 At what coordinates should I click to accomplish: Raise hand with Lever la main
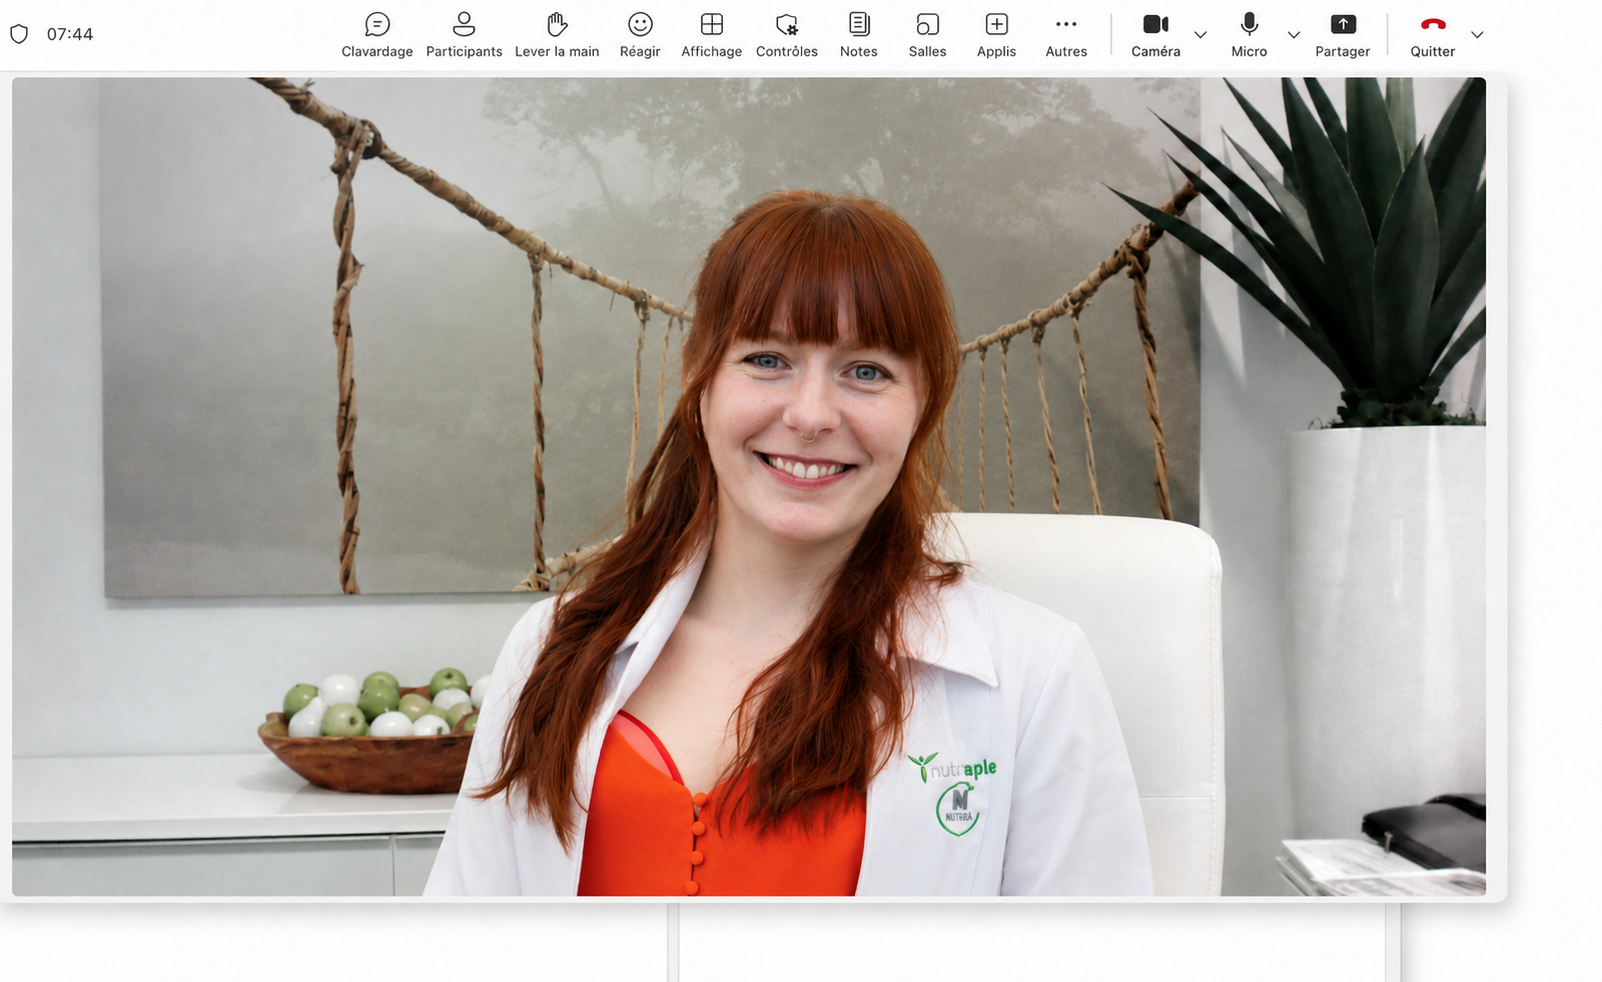tap(557, 35)
